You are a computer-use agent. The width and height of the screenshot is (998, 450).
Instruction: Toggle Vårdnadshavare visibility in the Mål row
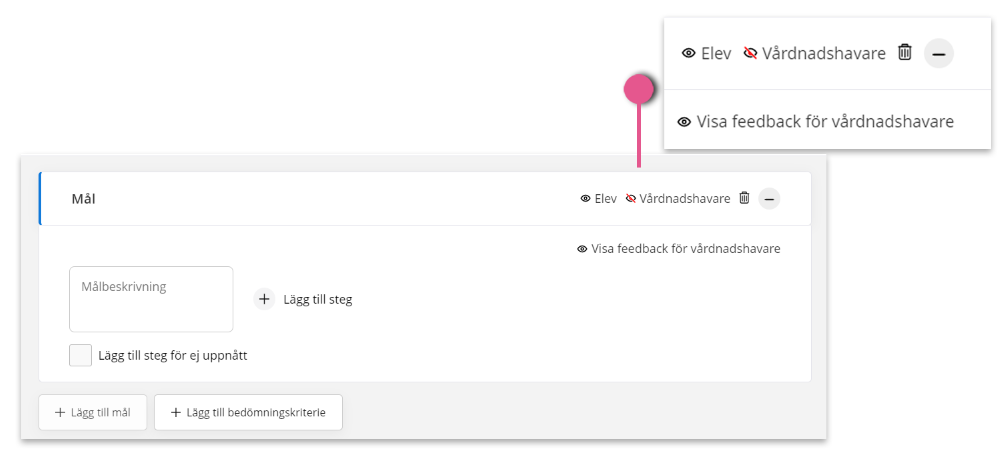click(x=678, y=199)
